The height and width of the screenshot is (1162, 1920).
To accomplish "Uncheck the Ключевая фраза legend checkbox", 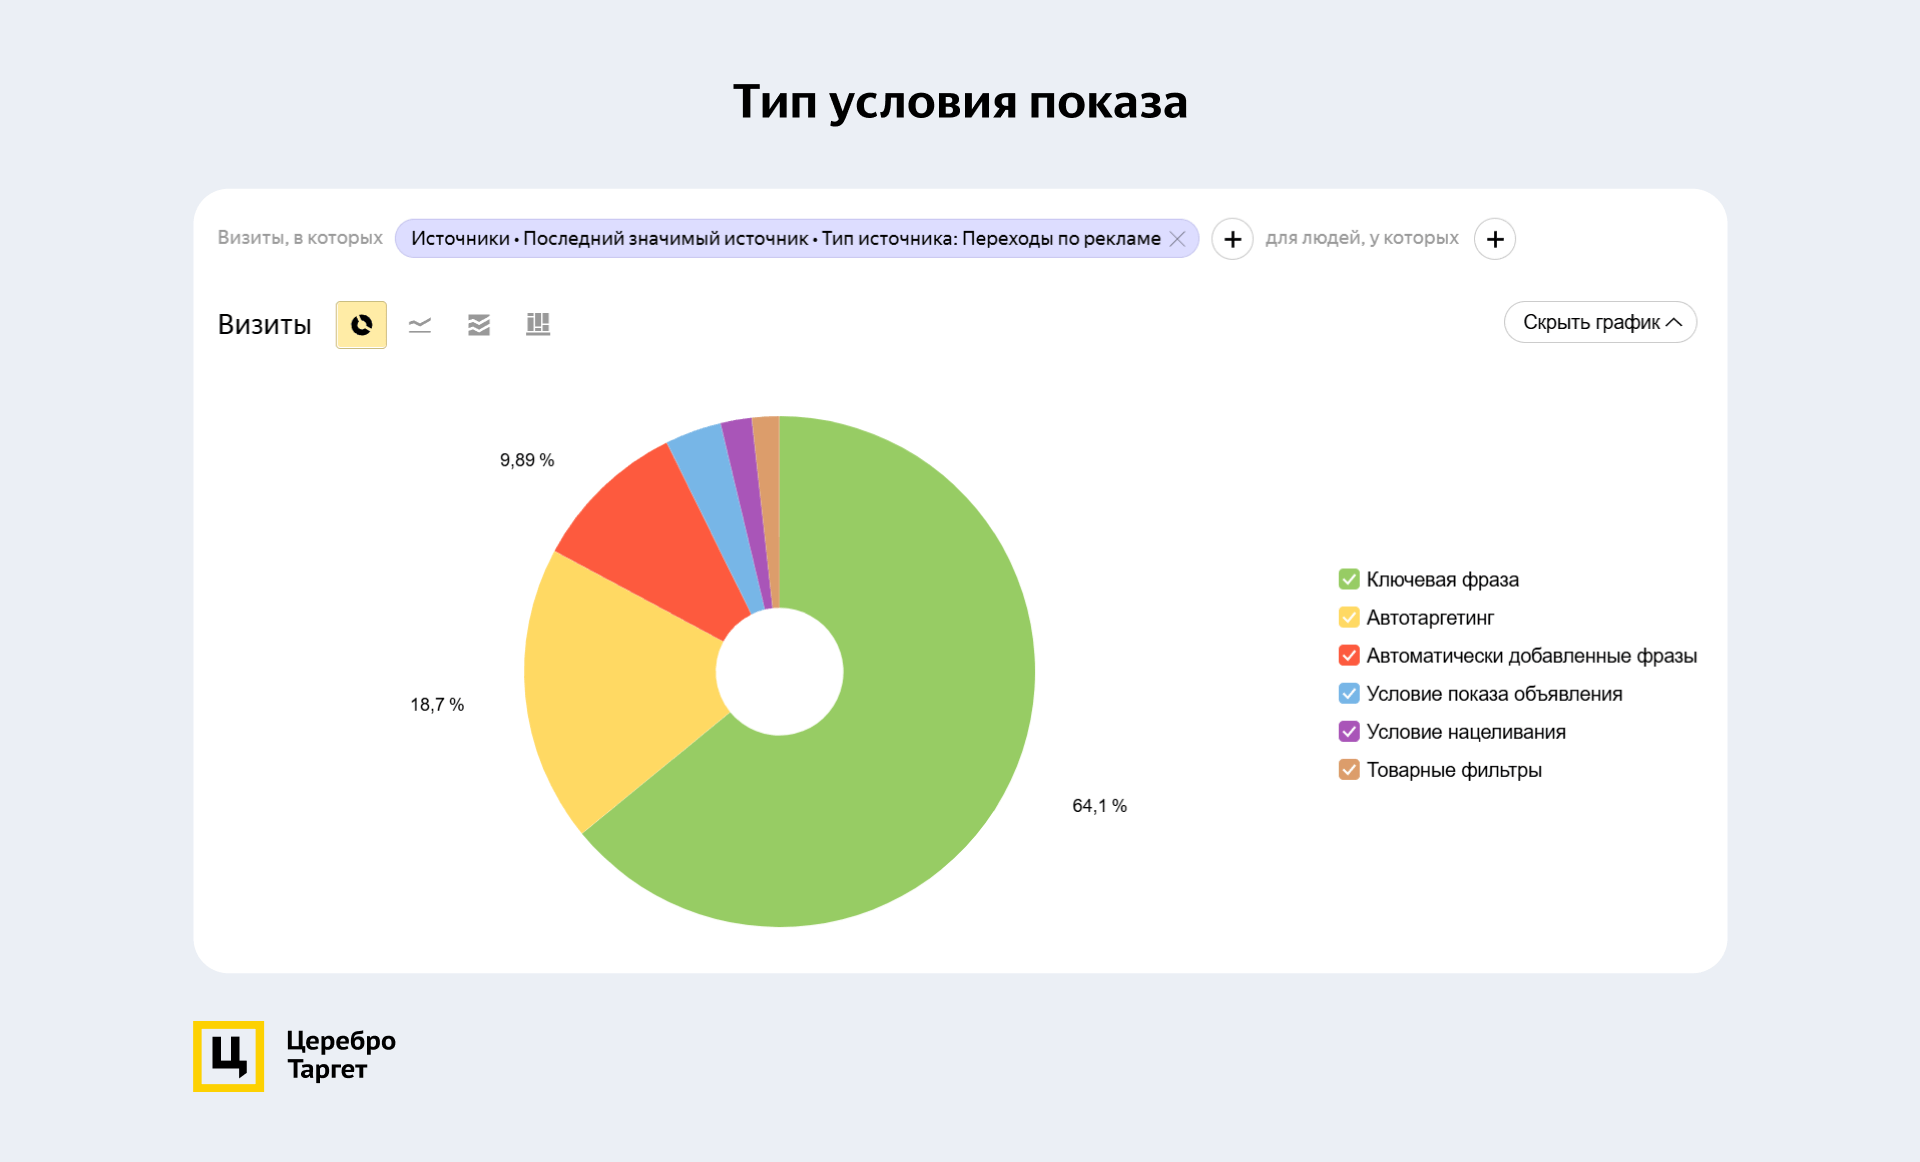I will 1349,579.
